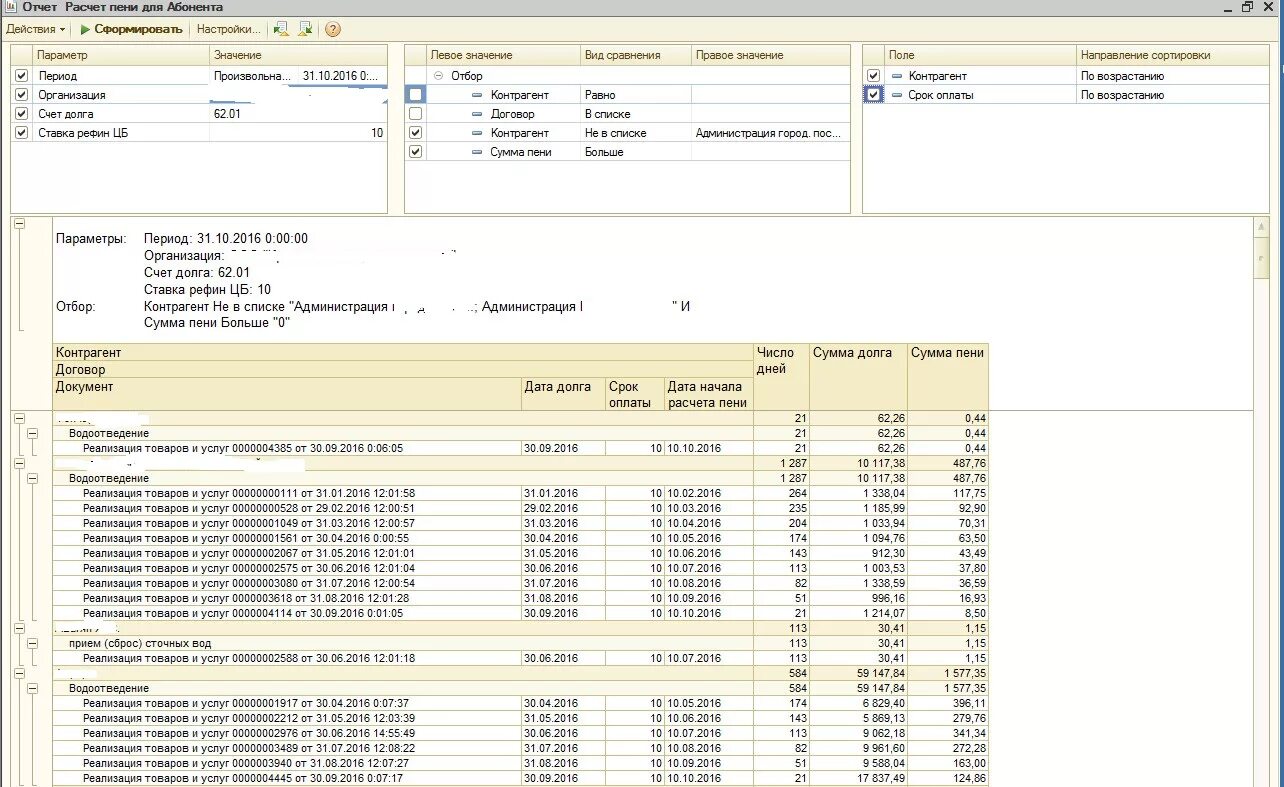Click По возрастанию for Срок оплаты sort
Viewport: 1284px width, 787px height.
click(x=1173, y=95)
